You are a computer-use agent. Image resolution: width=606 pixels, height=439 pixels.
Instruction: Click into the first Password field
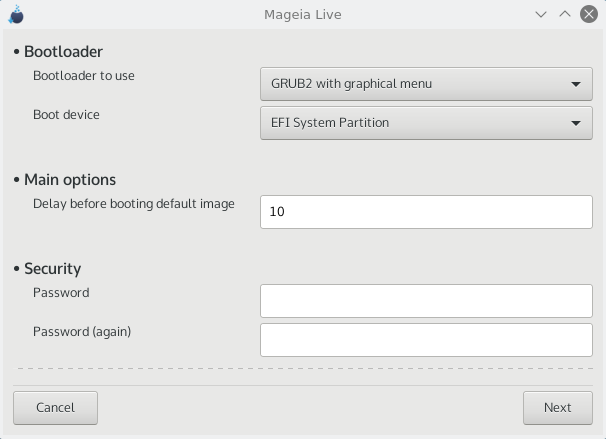point(426,300)
